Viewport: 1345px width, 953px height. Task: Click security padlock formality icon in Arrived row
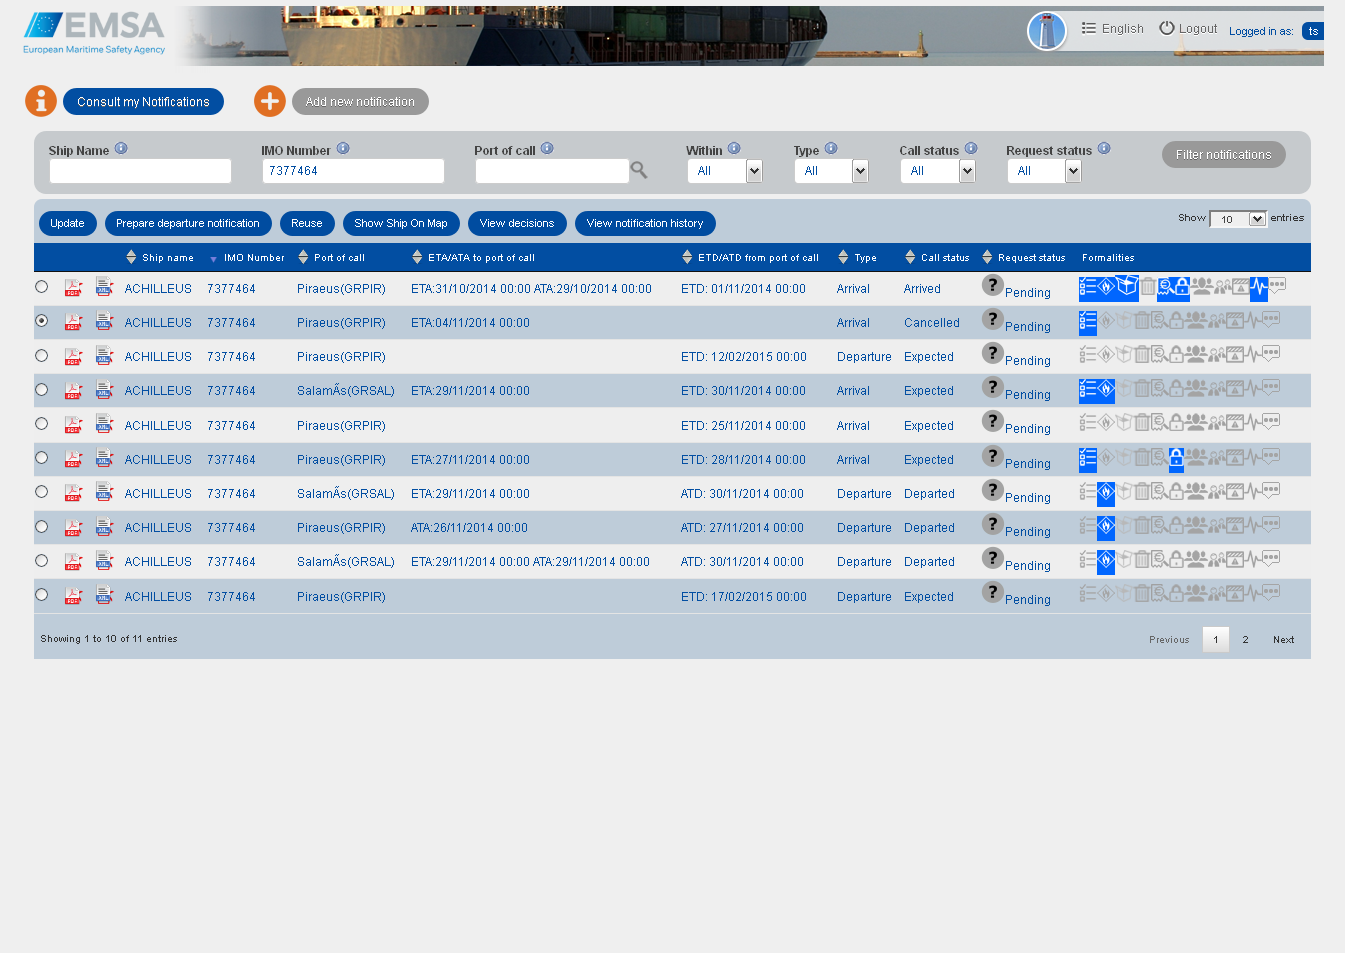click(1181, 288)
